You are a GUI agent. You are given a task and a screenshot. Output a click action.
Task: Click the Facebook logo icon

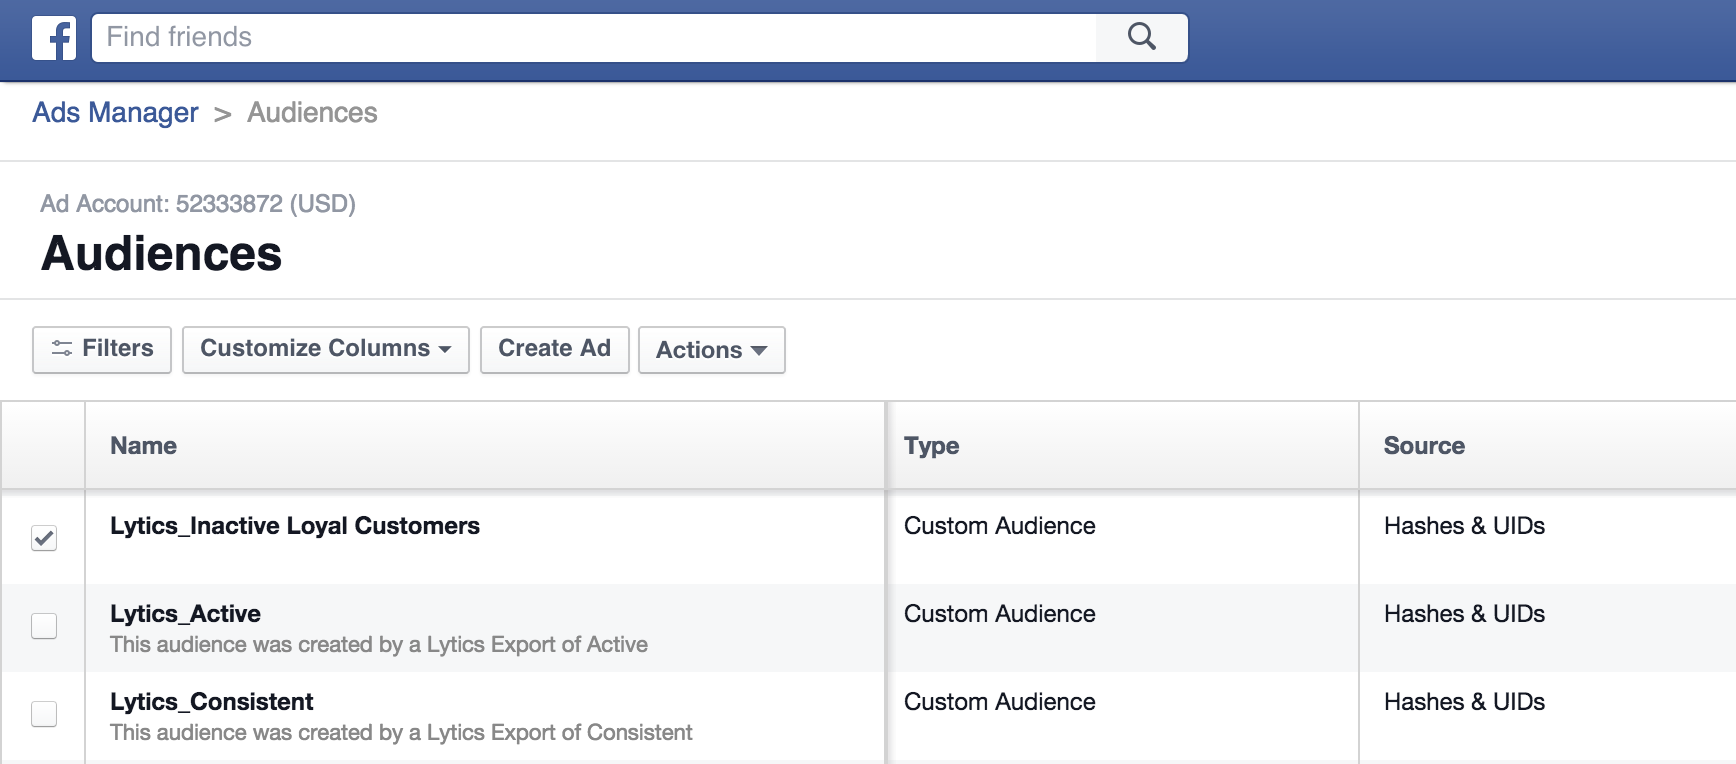click(x=54, y=39)
